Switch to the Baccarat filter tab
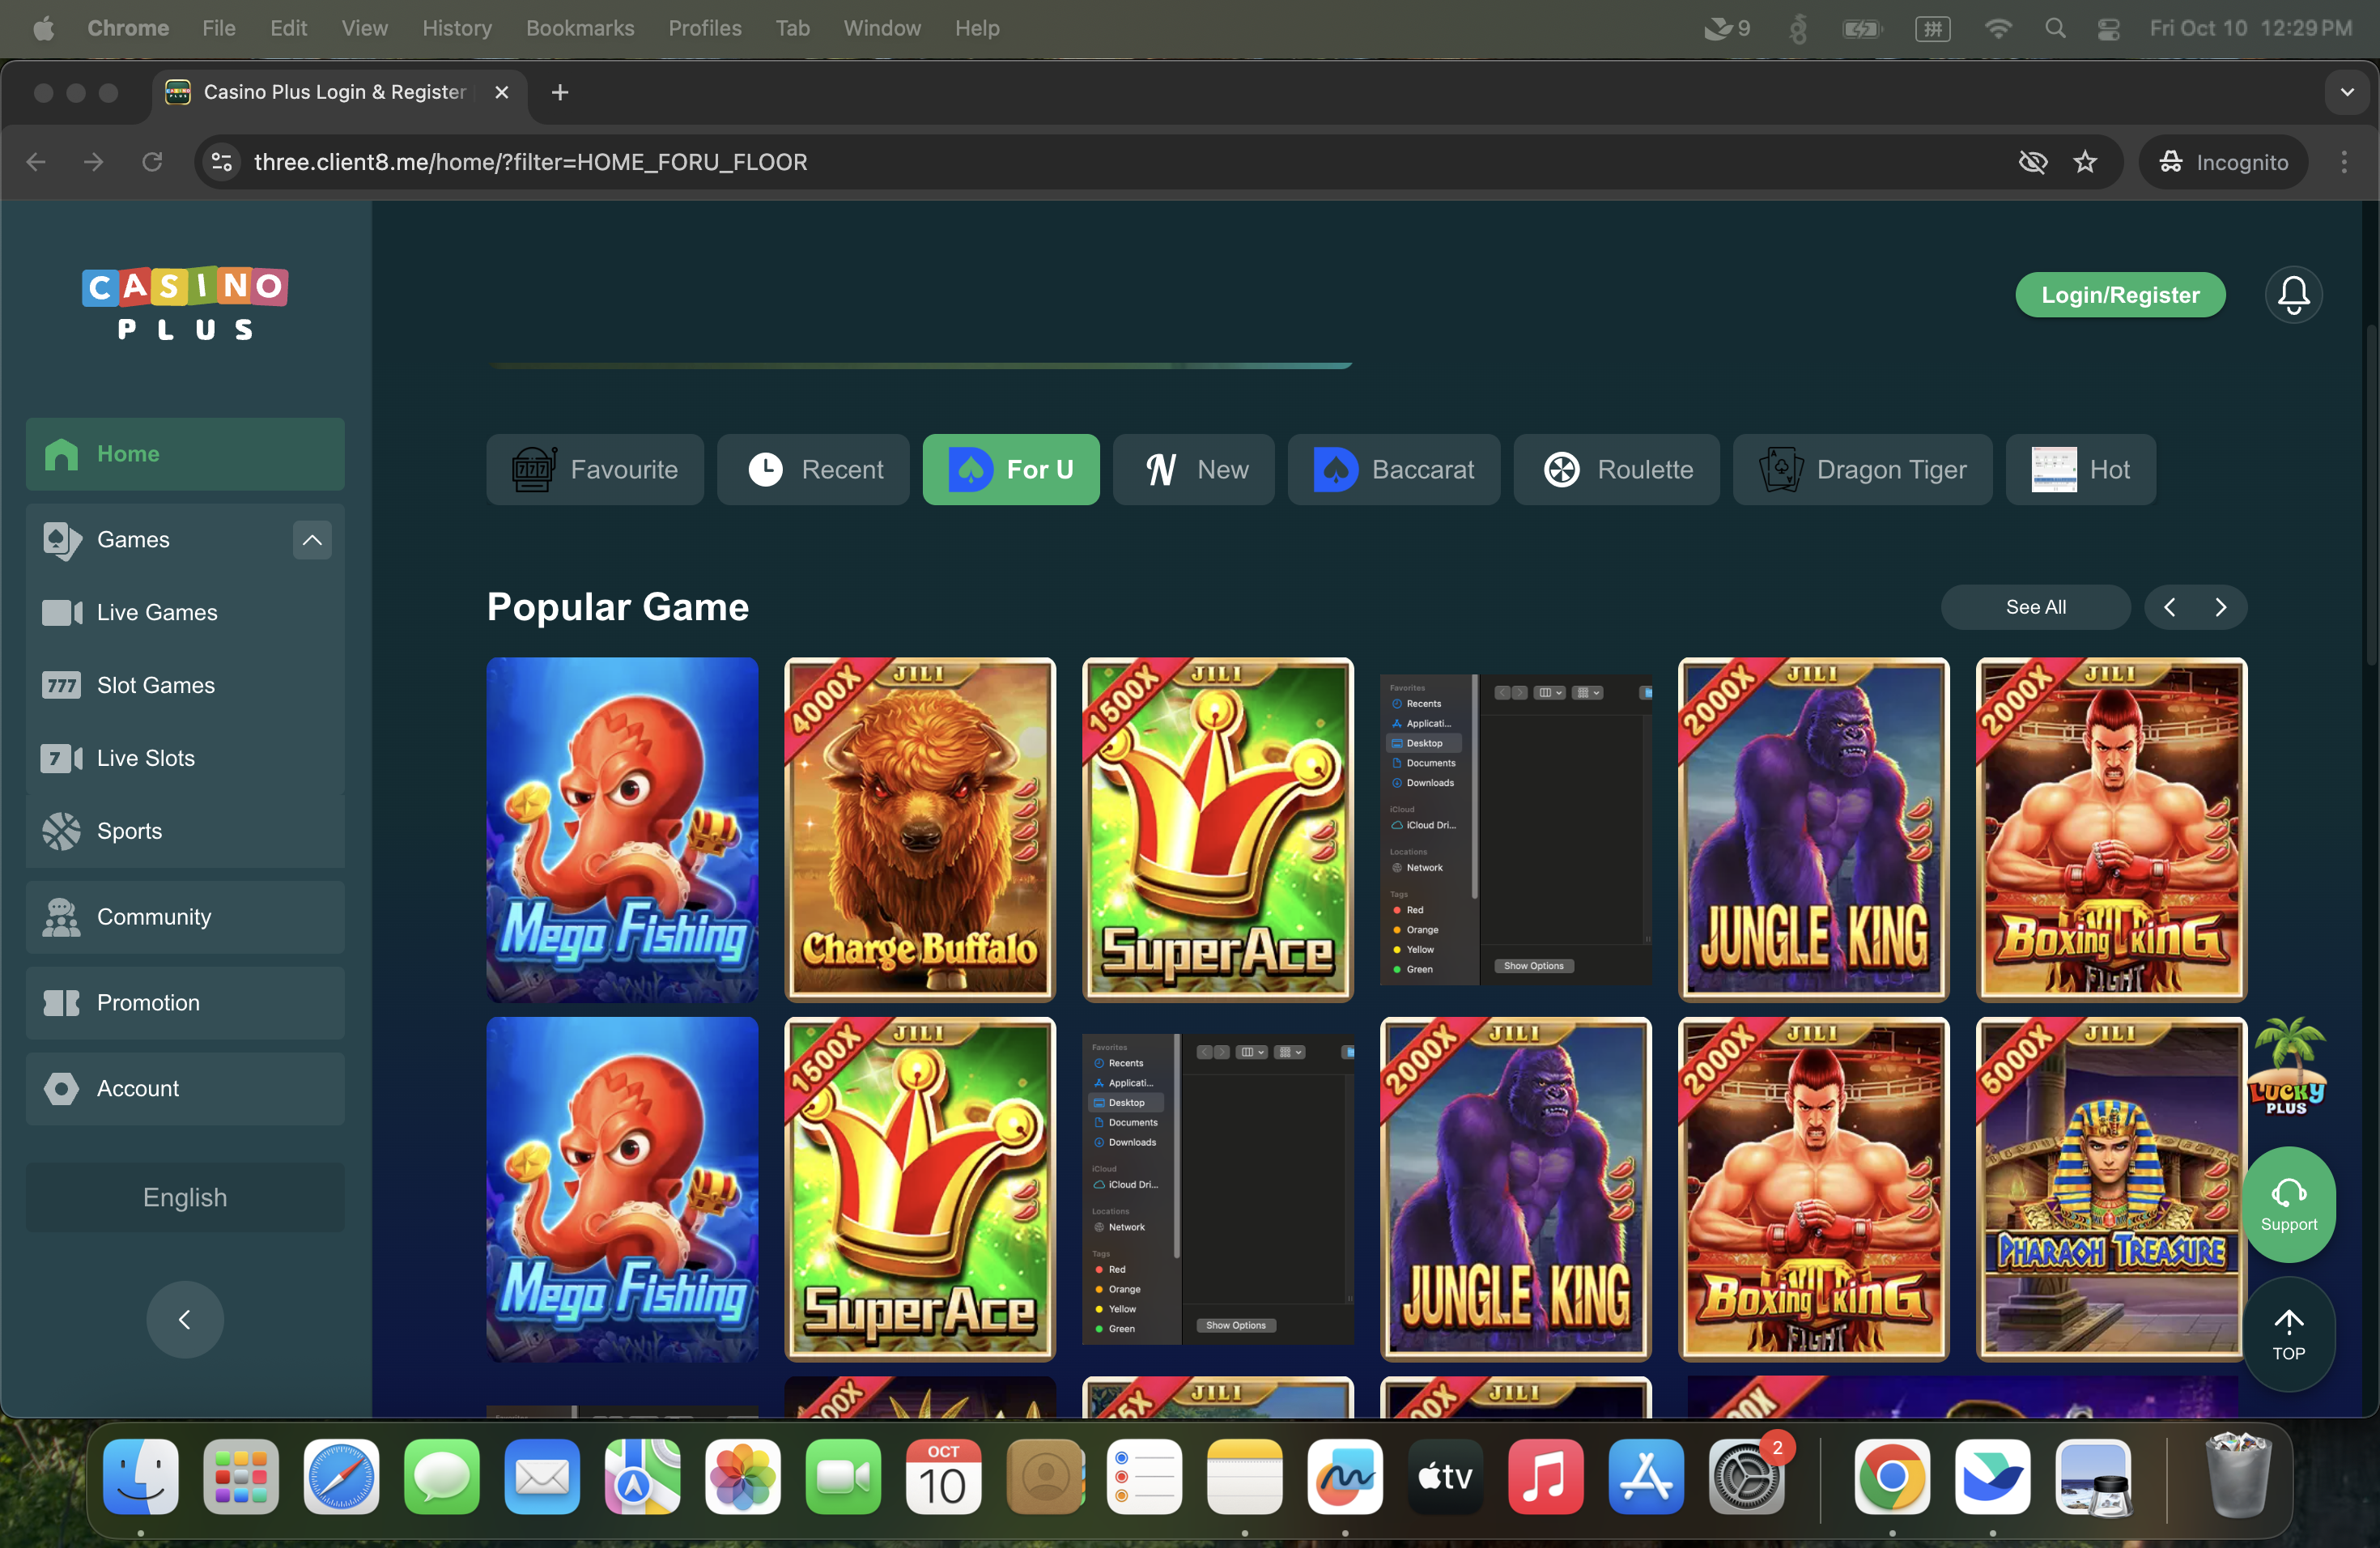 click(x=1393, y=469)
